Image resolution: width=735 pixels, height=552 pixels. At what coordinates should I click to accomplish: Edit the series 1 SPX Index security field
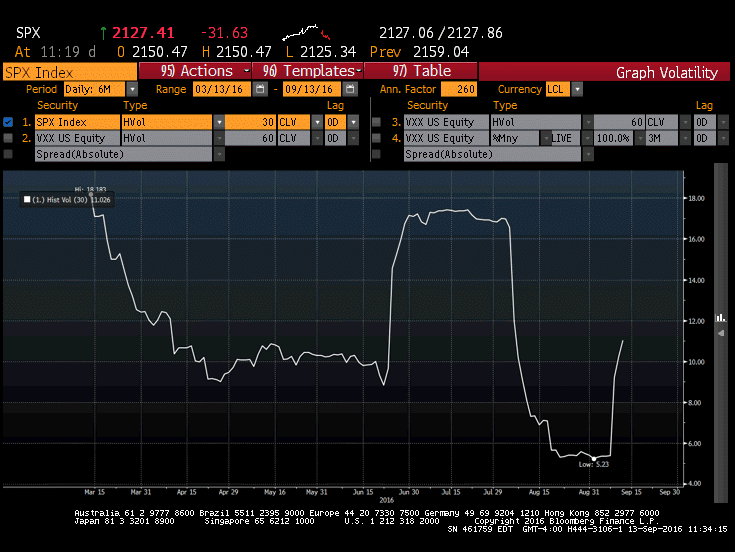tap(77, 122)
